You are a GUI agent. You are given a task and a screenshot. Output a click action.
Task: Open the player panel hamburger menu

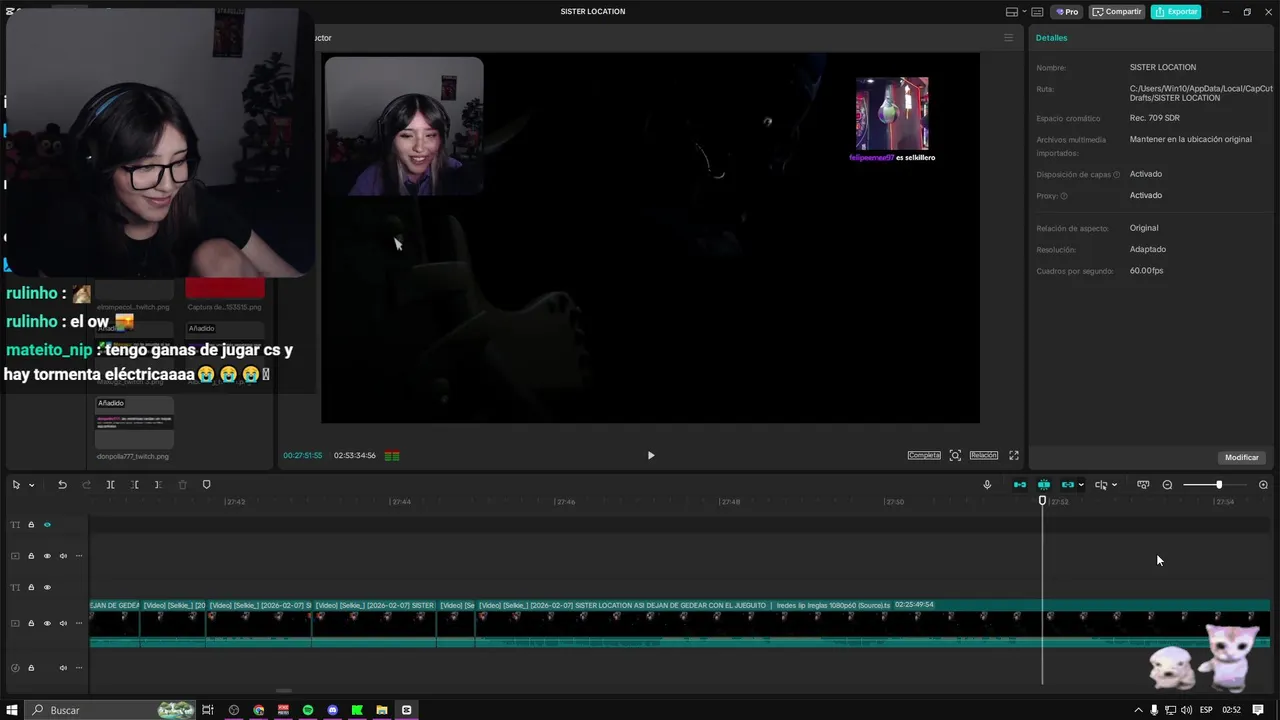pyautogui.click(x=1008, y=38)
